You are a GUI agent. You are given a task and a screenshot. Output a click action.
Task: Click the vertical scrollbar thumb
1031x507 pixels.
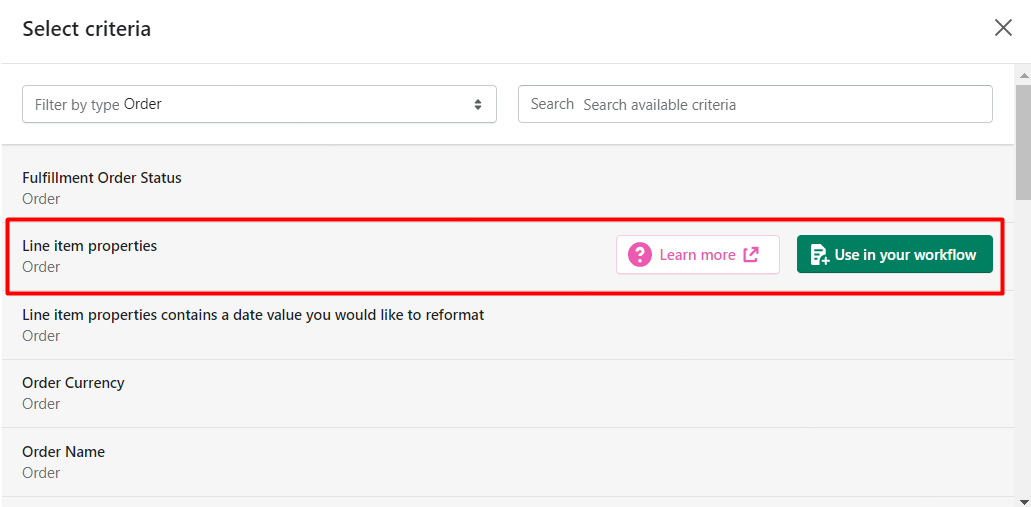pos(1023,141)
